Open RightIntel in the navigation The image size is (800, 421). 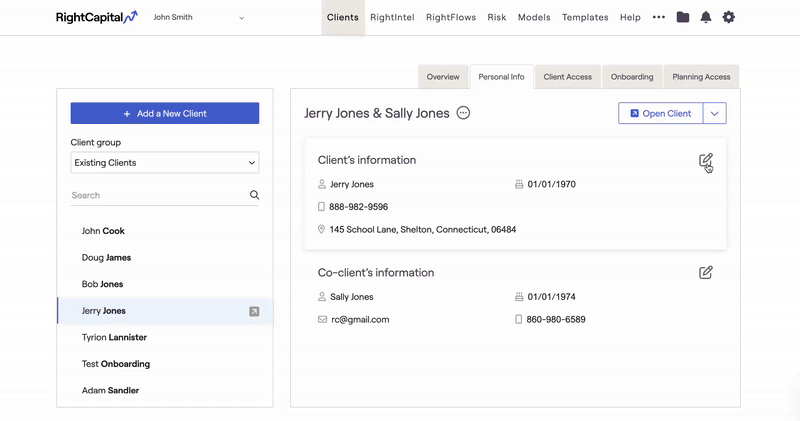[392, 17]
